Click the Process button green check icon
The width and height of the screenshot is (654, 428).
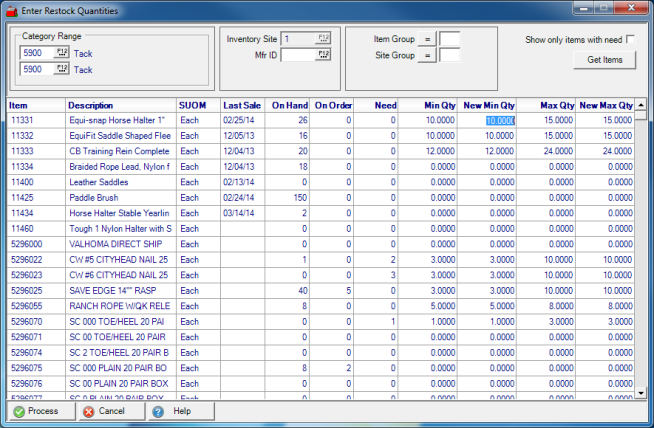tap(19, 411)
